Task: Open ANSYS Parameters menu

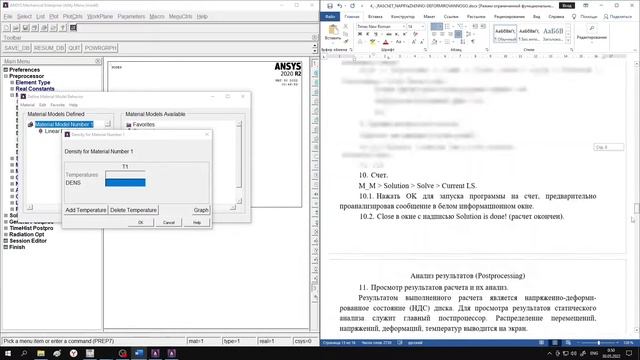Action: click(131, 16)
